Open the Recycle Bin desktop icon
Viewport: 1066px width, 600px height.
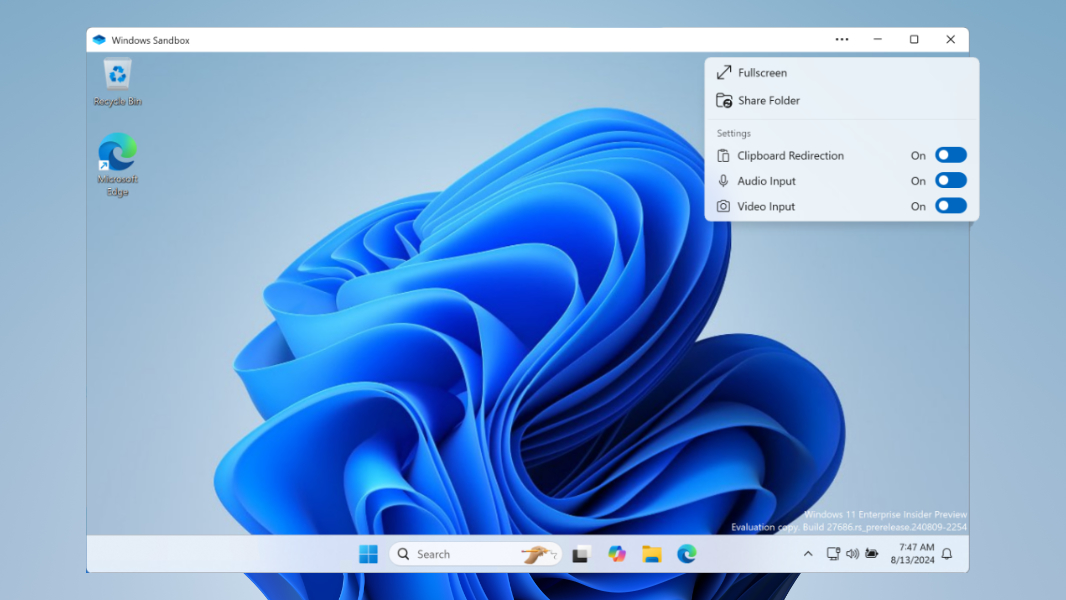[118, 77]
